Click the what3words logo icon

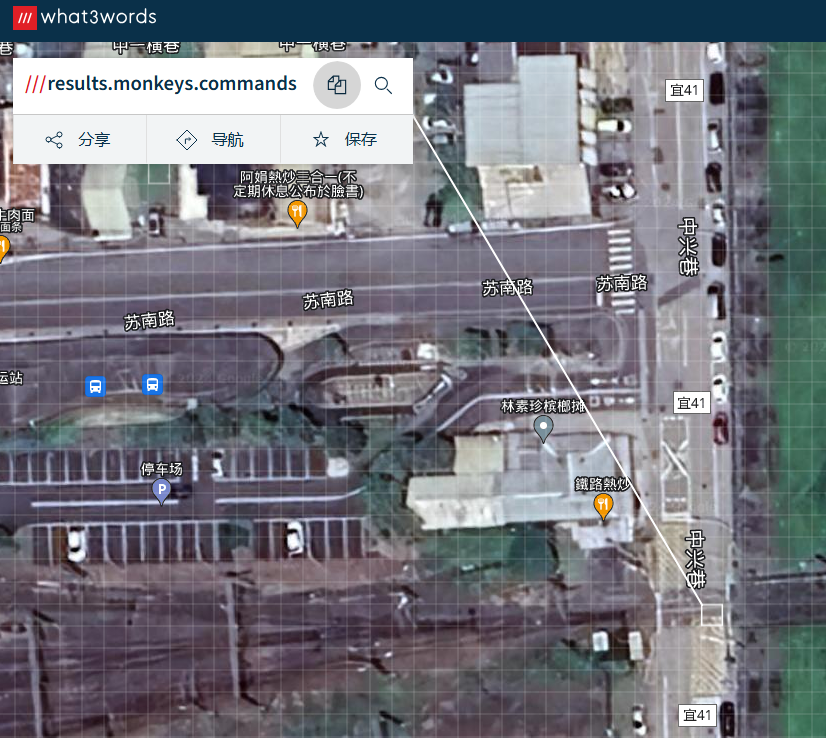pos(25,18)
